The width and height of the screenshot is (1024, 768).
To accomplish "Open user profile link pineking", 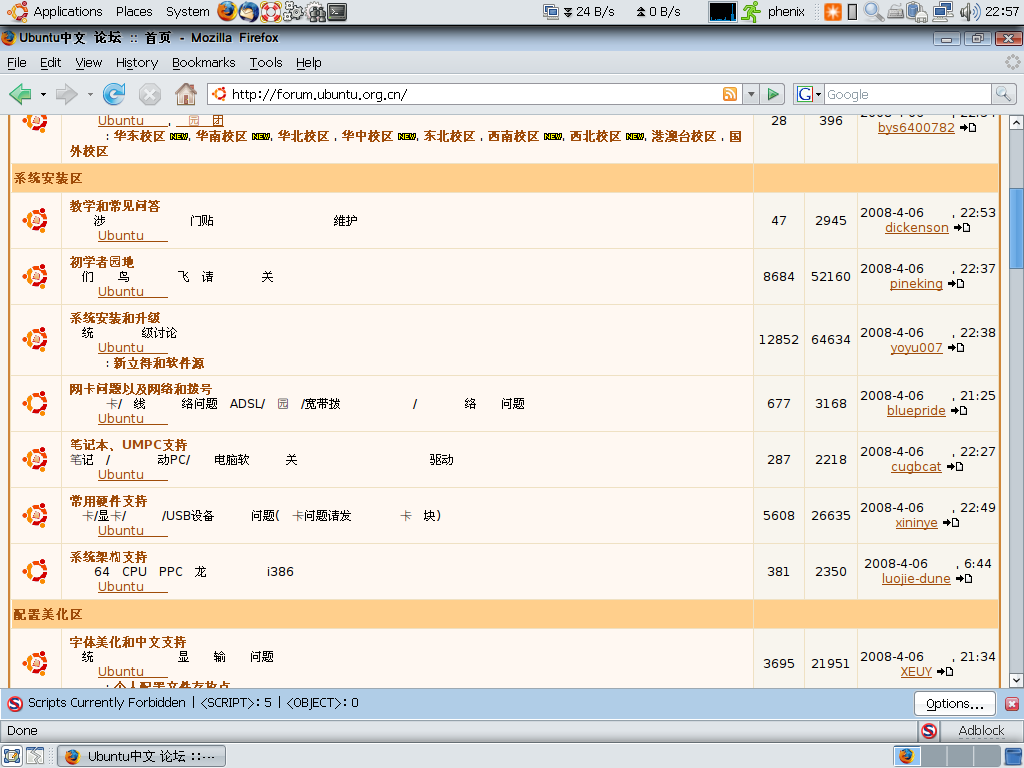I will [x=916, y=284].
